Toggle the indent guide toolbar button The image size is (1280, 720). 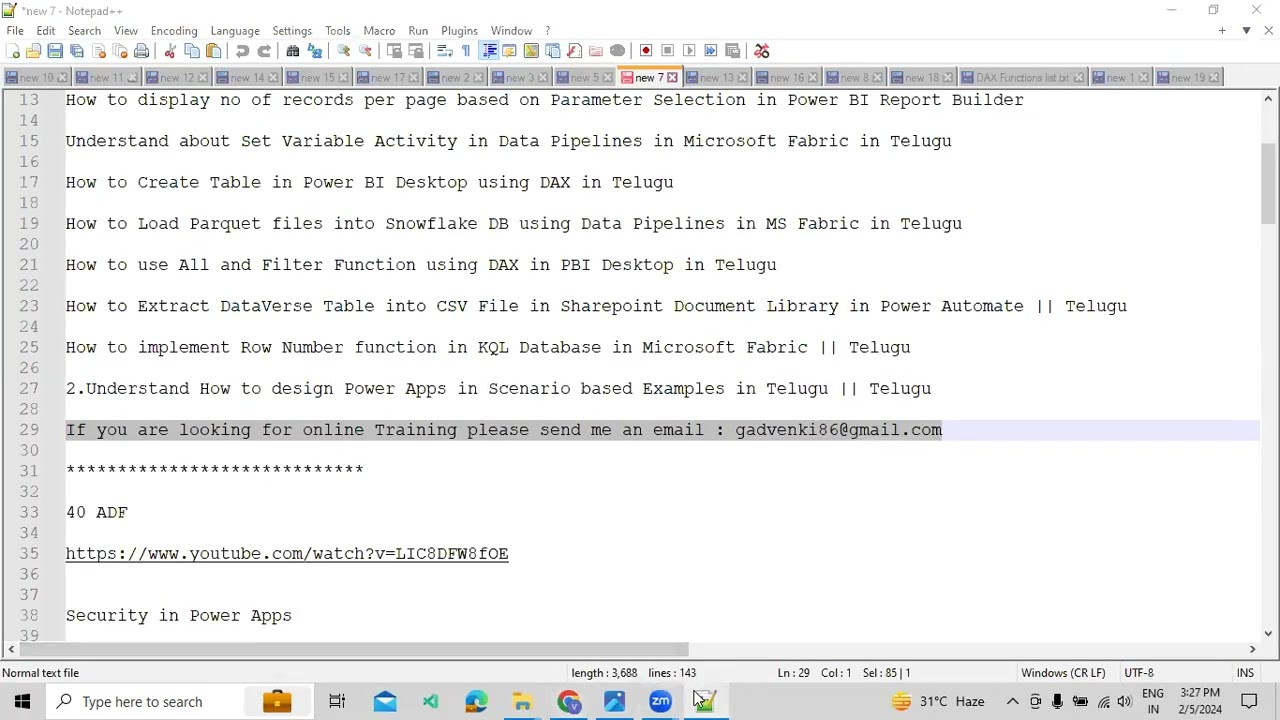pos(489,51)
